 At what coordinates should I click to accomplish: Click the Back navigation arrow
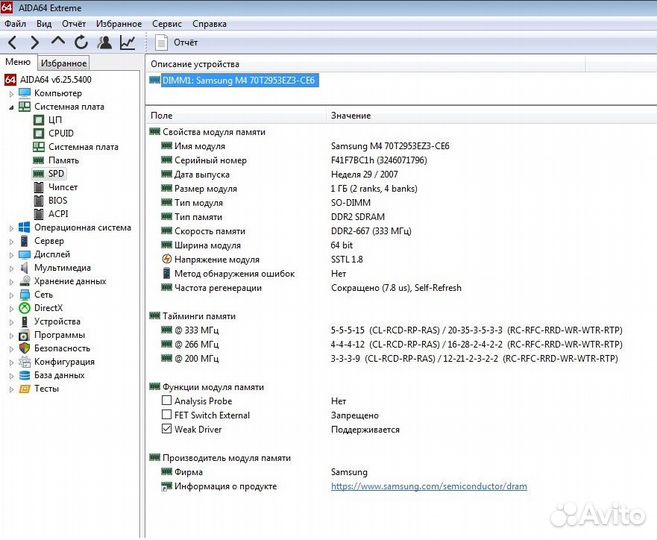point(13,42)
